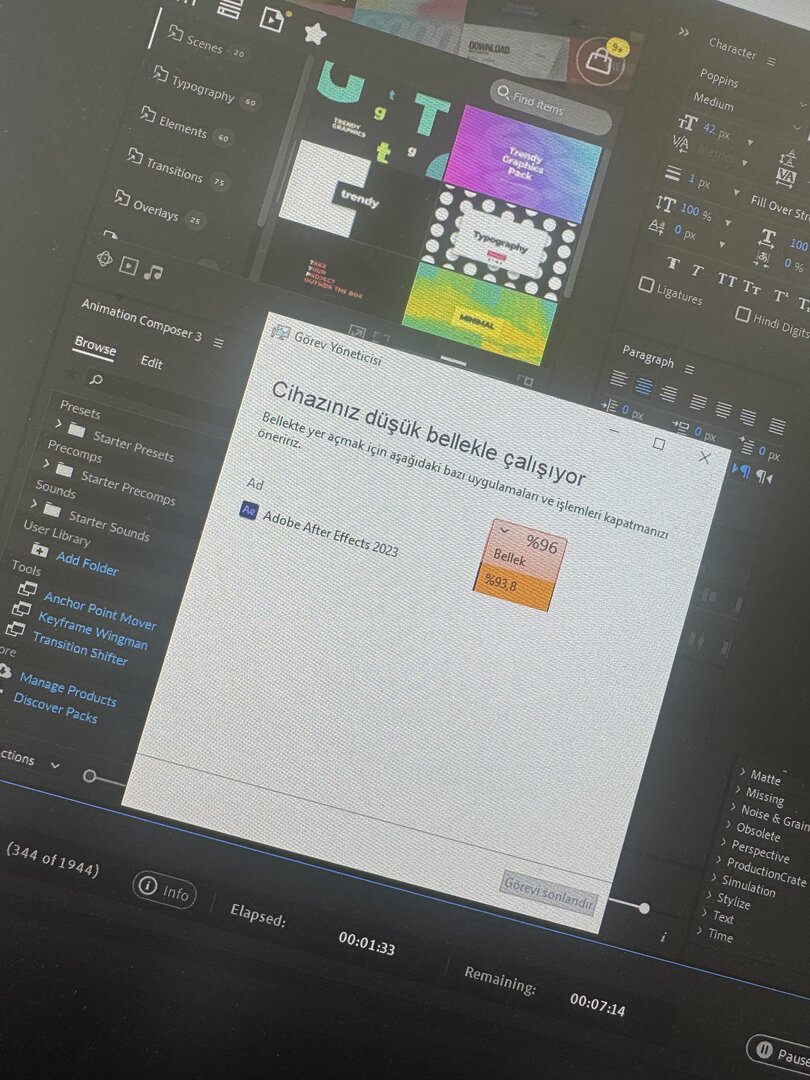Select the play box icon below Overlays

click(x=129, y=265)
